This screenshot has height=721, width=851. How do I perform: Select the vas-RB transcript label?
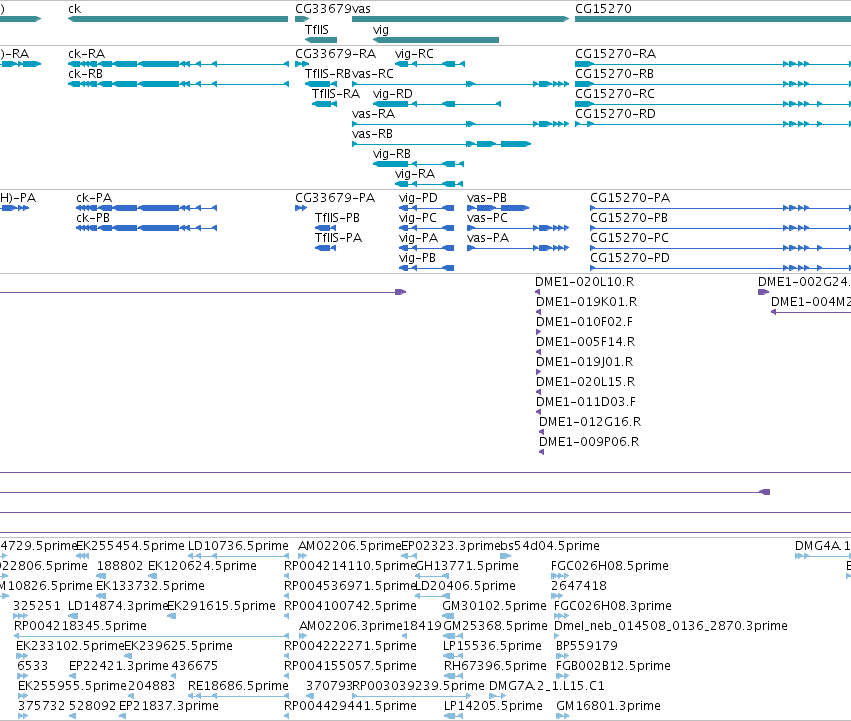click(372, 134)
